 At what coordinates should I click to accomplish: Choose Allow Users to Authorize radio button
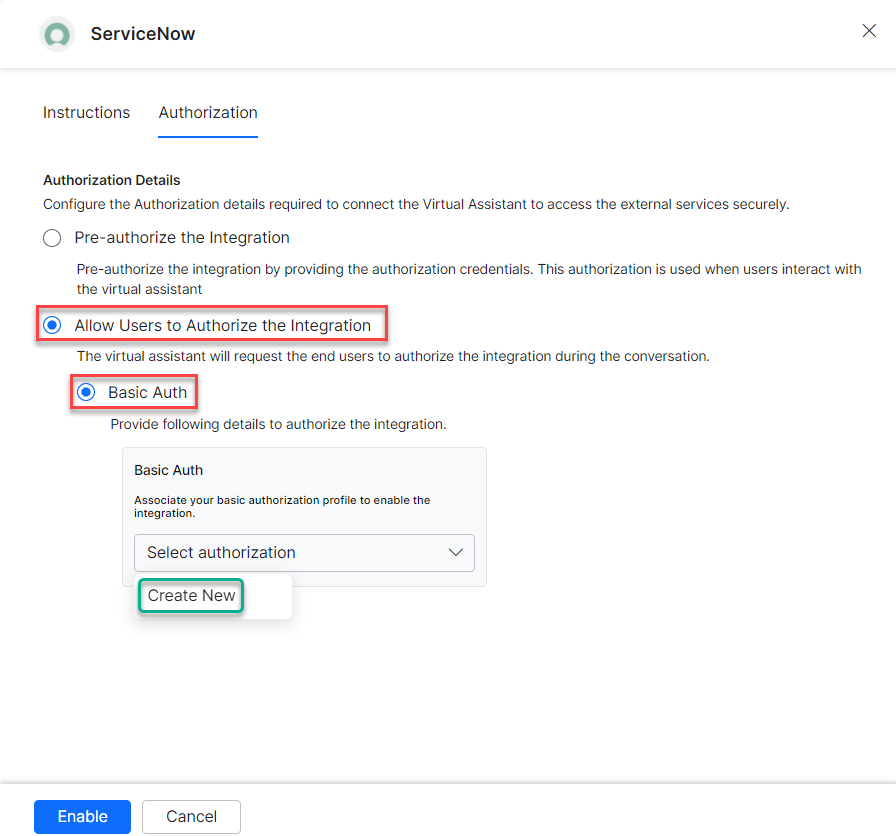[52, 326]
